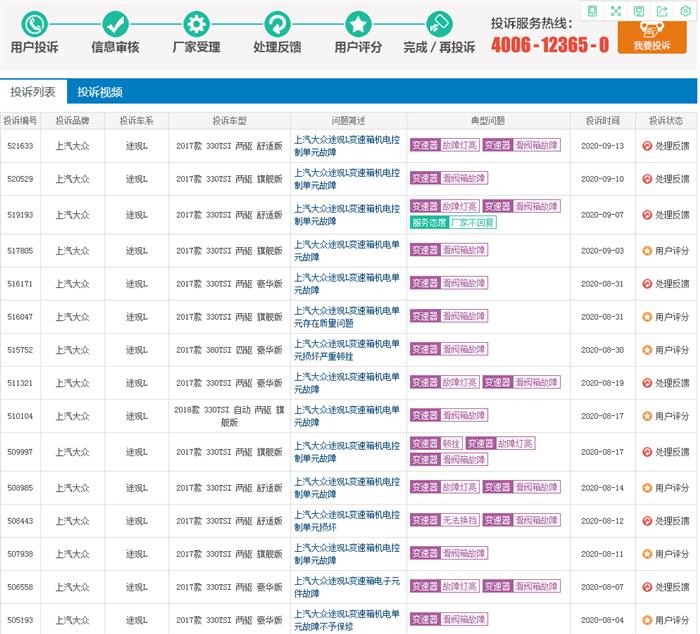Click the 完成/再投诉 step icon
Viewport: 700px width, 634px height.
pos(439,24)
